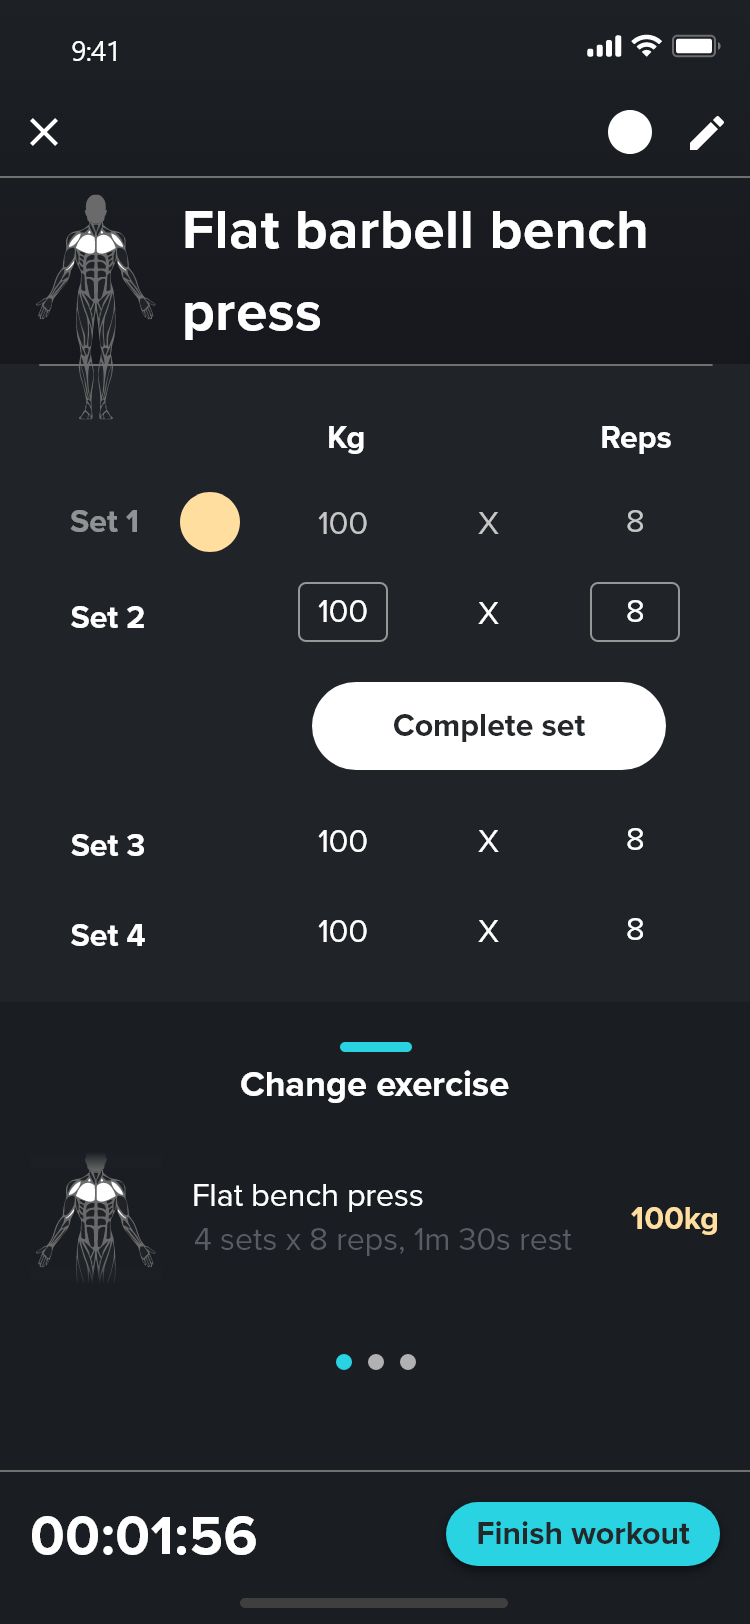Screen dimensions: 750x1624
Task: Tap the muscle diagram beside exercise title
Action: (96, 306)
